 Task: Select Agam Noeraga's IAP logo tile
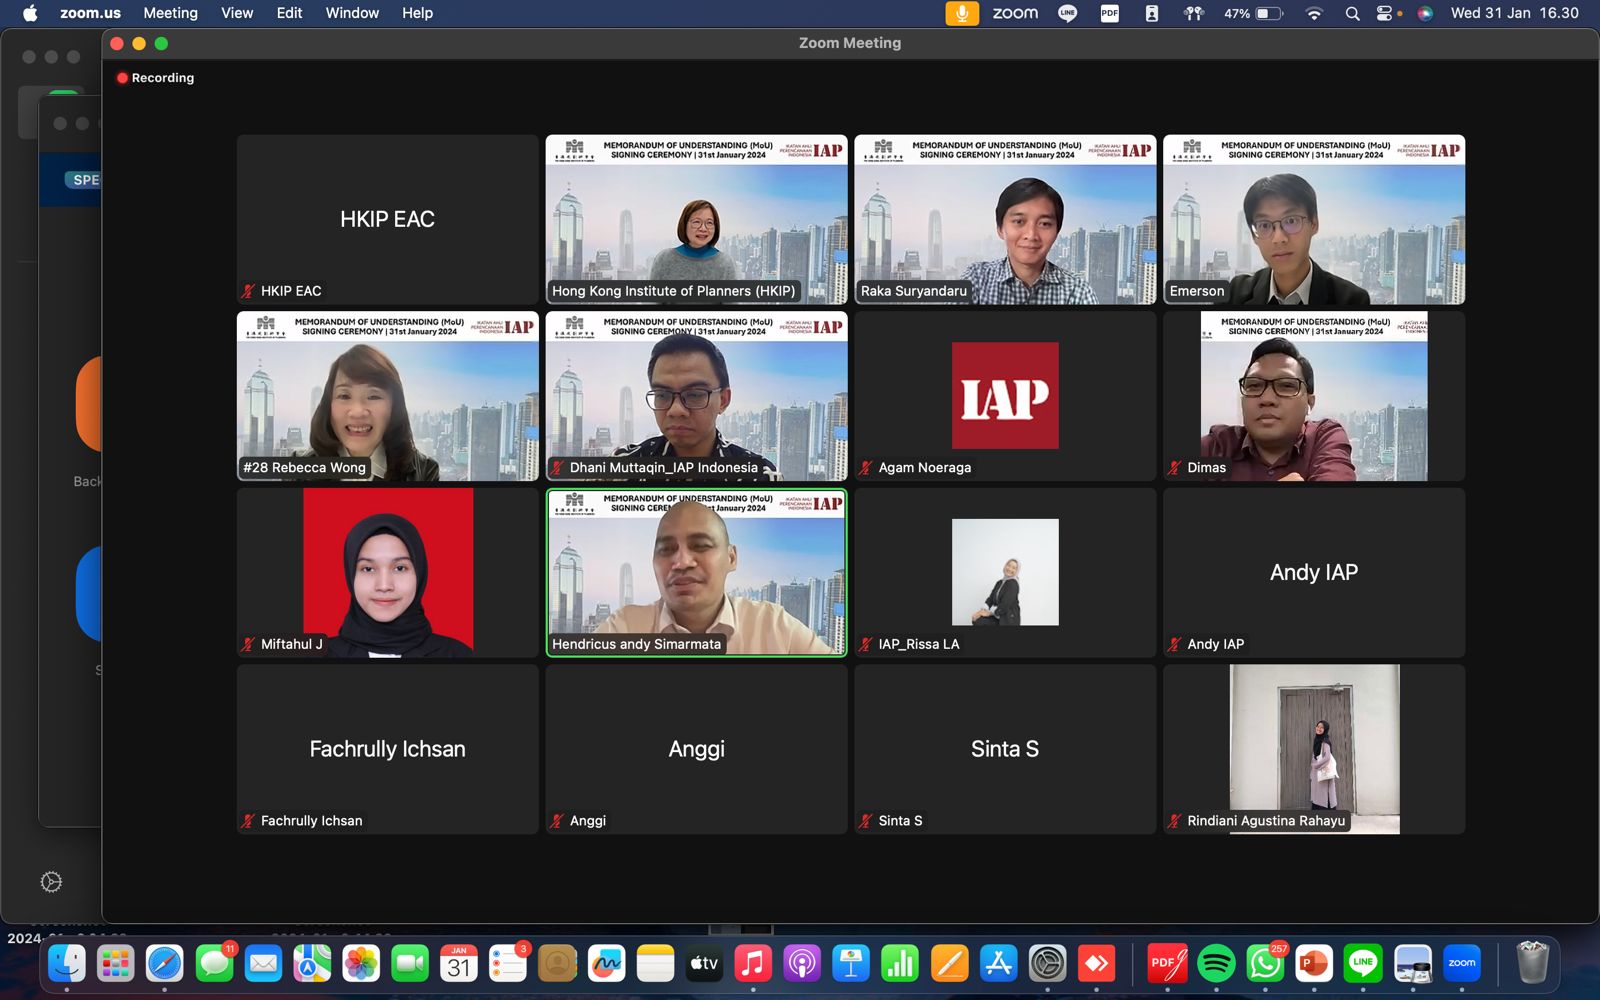(x=1005, y=396)
